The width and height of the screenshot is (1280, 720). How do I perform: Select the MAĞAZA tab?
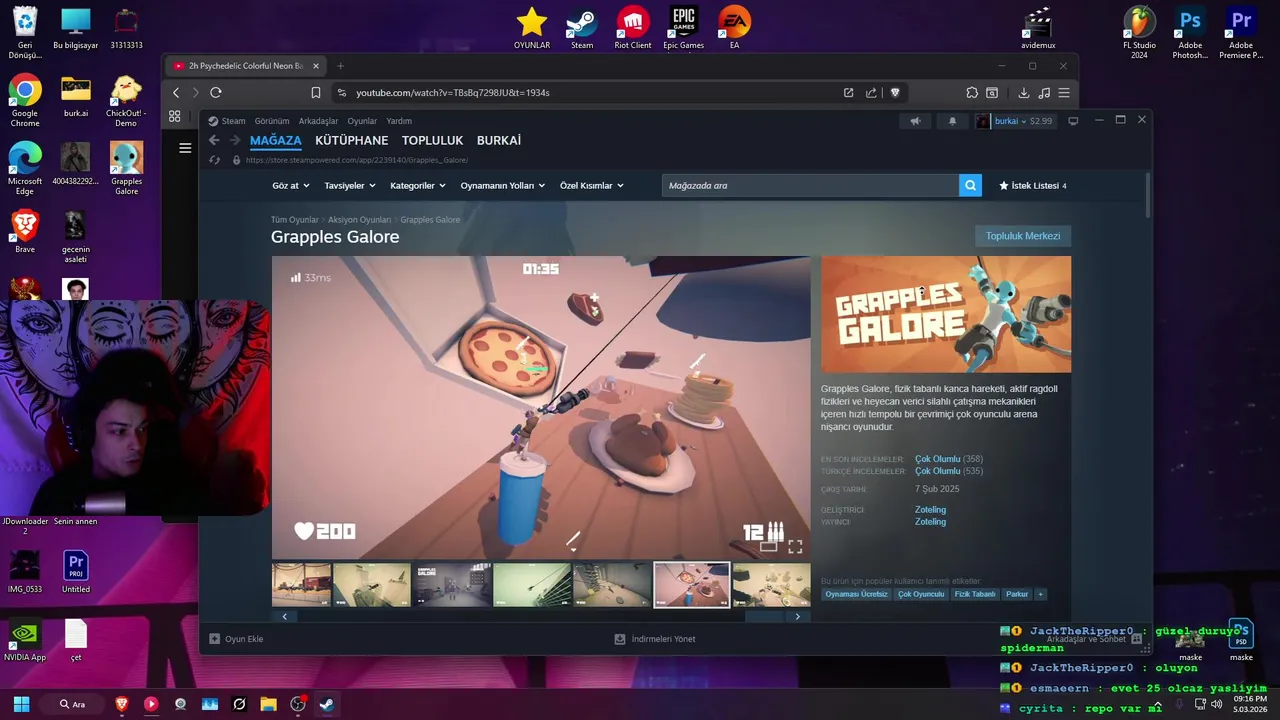[x=275, y=140]
